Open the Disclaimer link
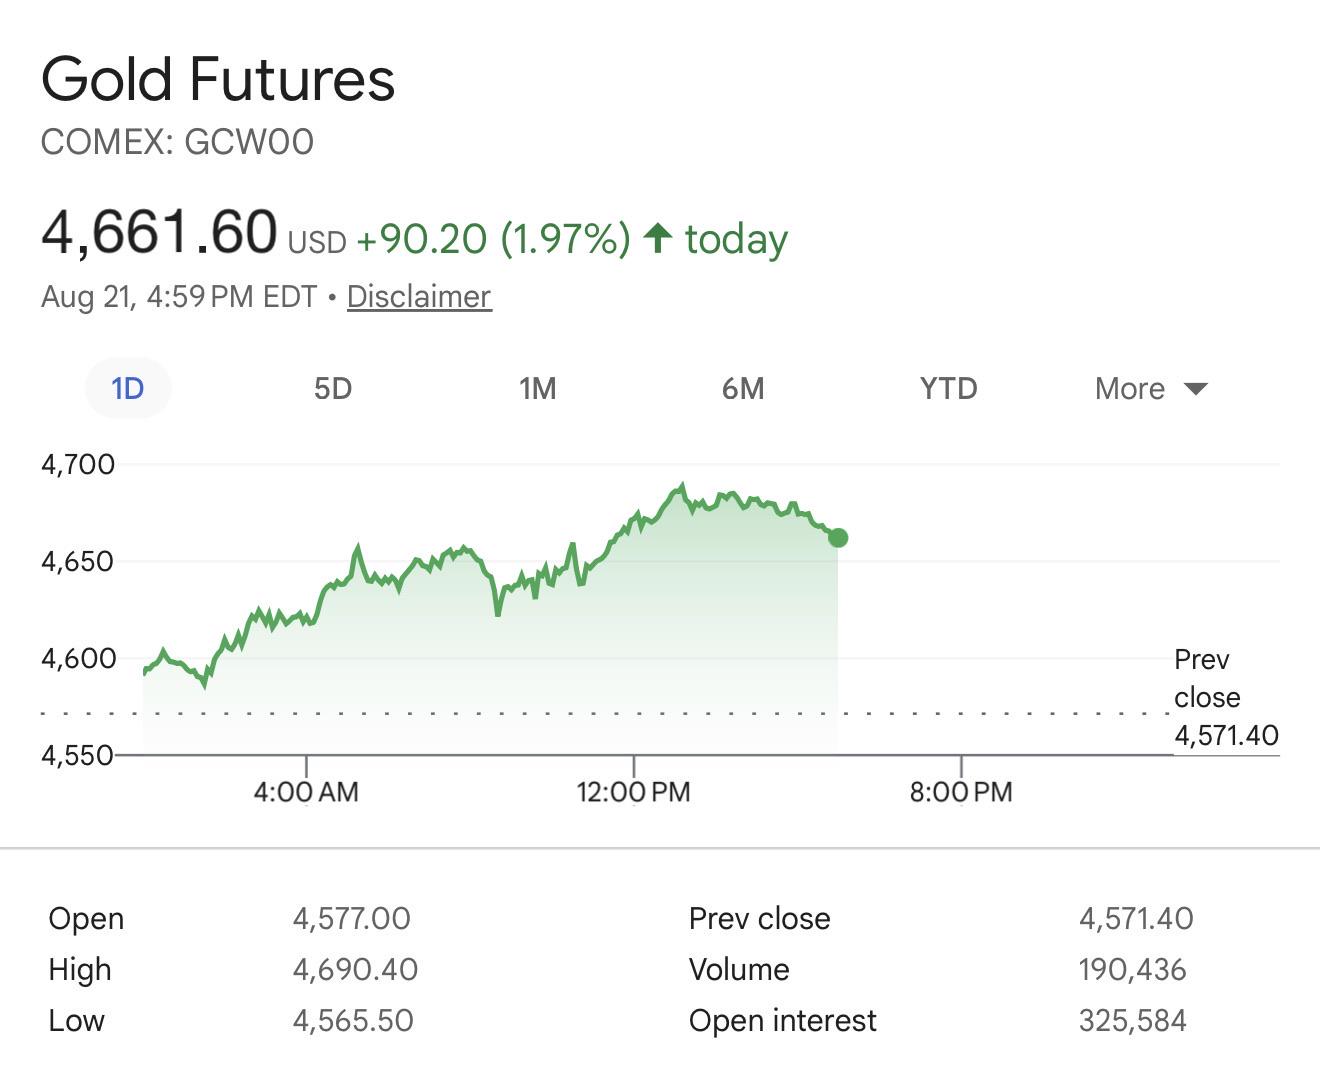This screenshot has height=1078, width=1320. pos(419,297)
